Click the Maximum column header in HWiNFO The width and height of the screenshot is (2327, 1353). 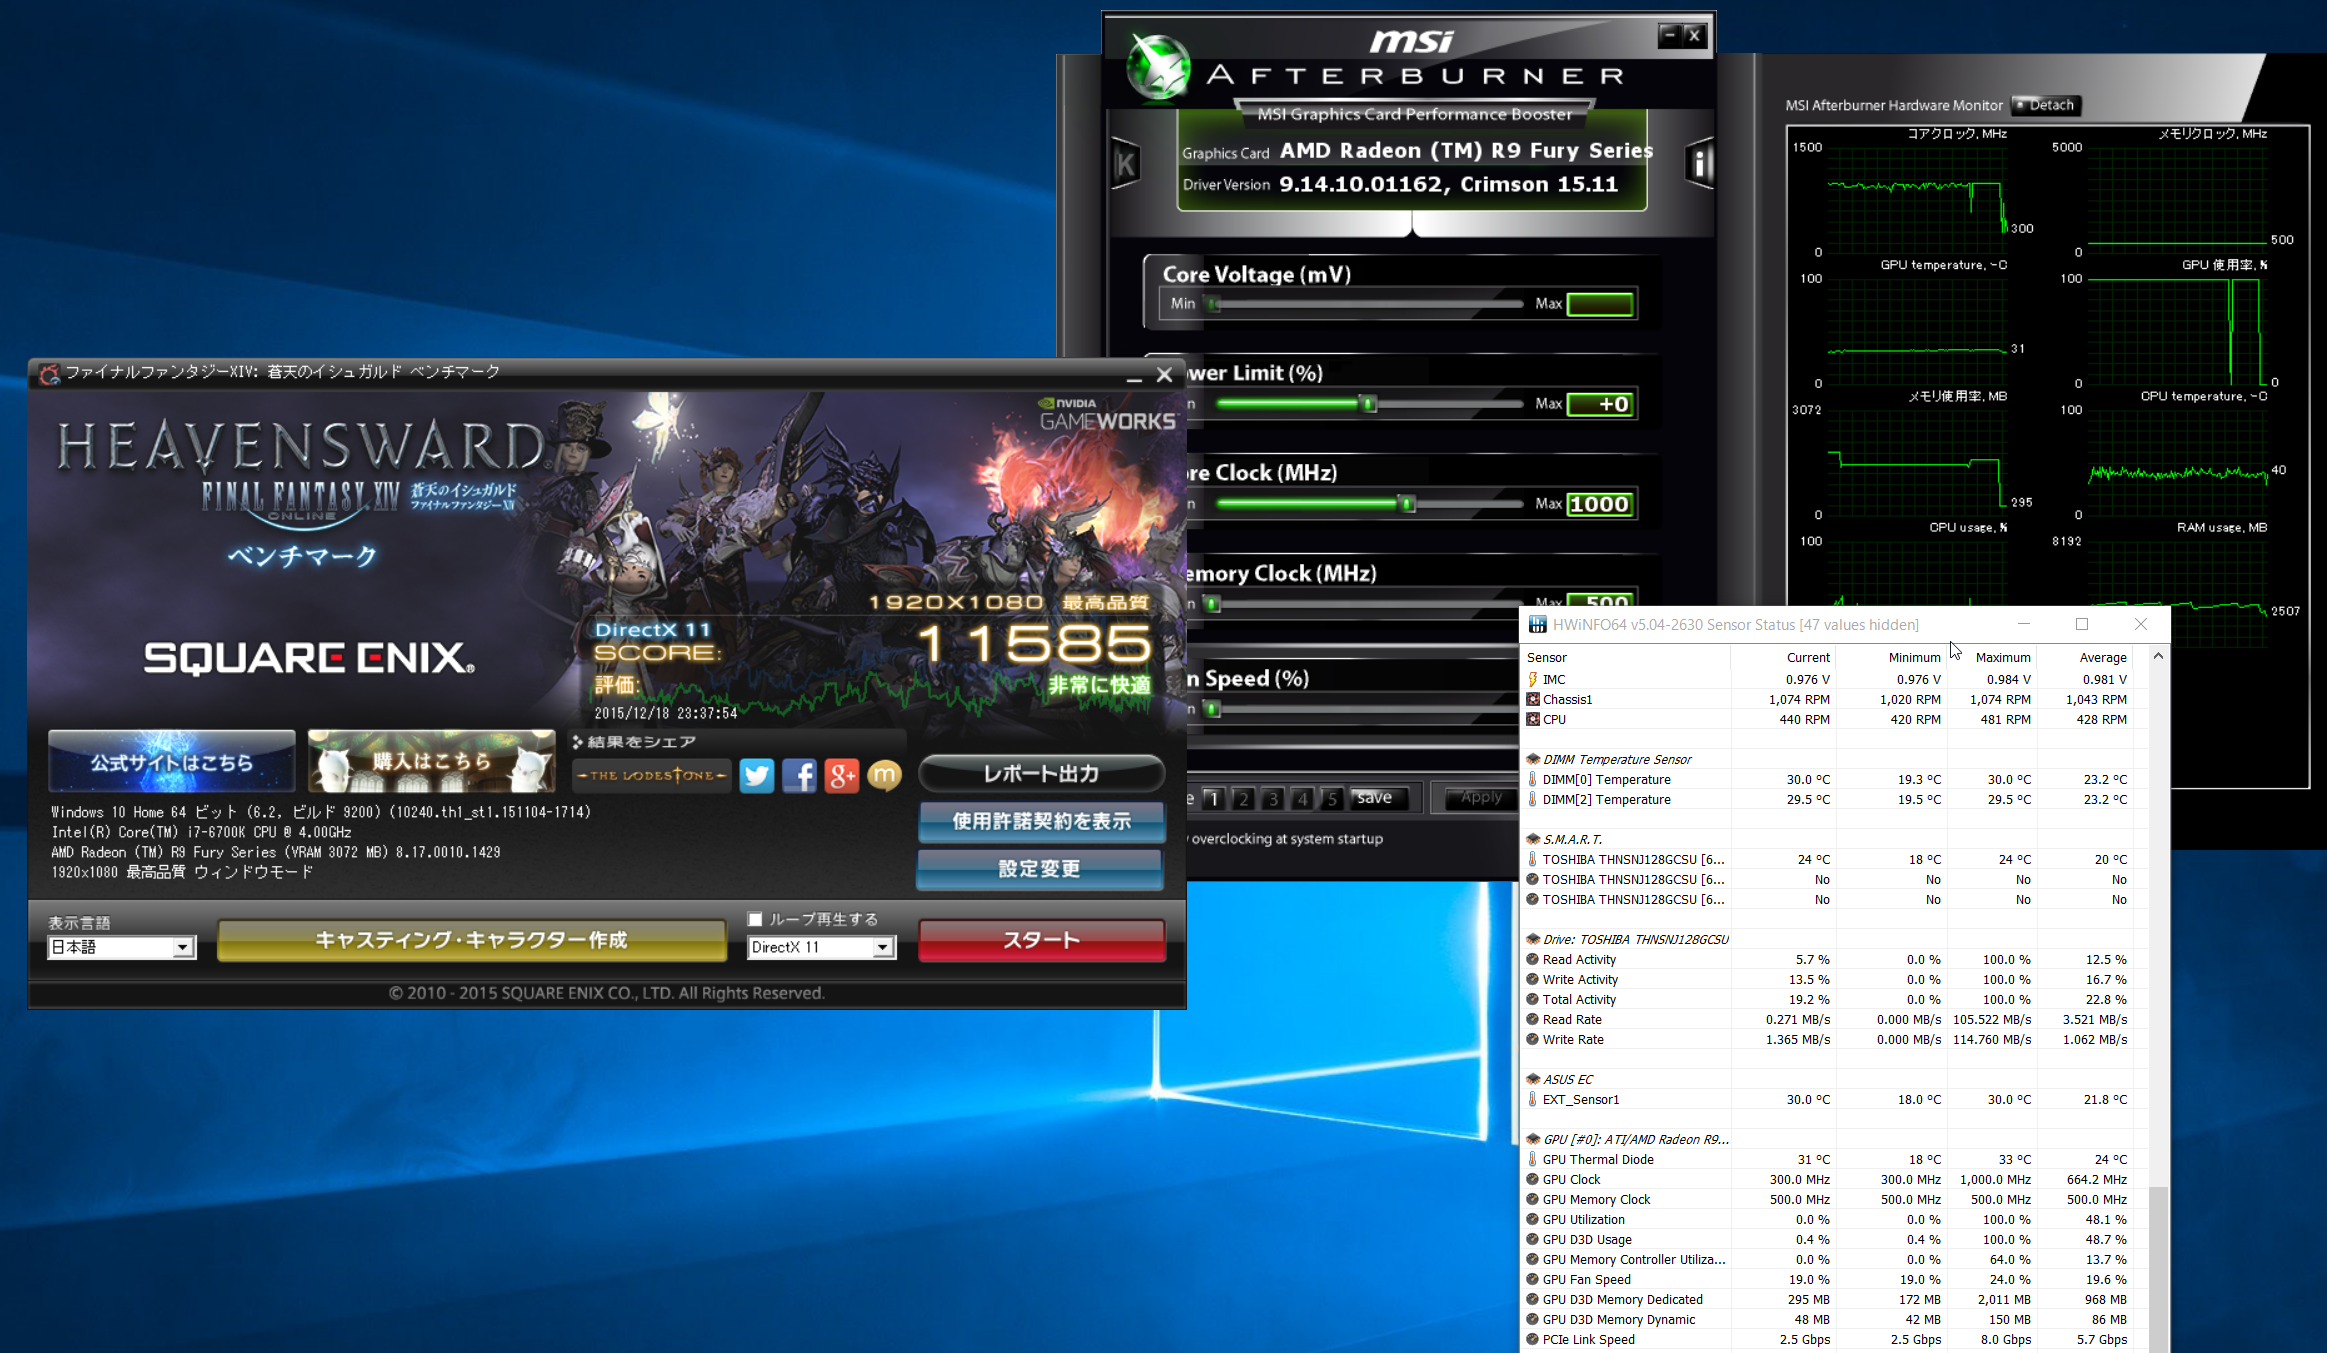[2002, 657]
